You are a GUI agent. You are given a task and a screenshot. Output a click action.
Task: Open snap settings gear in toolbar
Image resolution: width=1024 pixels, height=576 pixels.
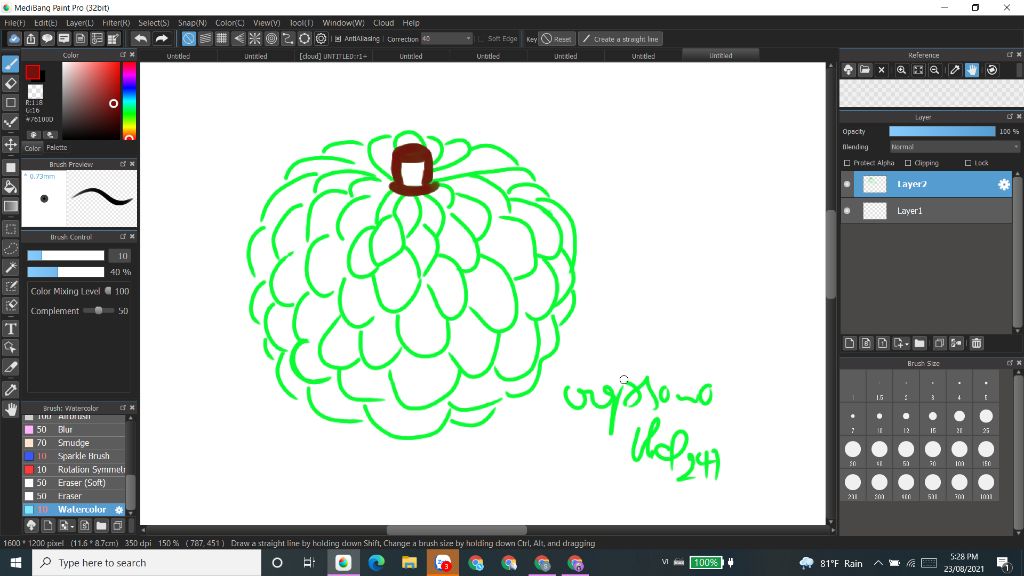coord(321,39)
